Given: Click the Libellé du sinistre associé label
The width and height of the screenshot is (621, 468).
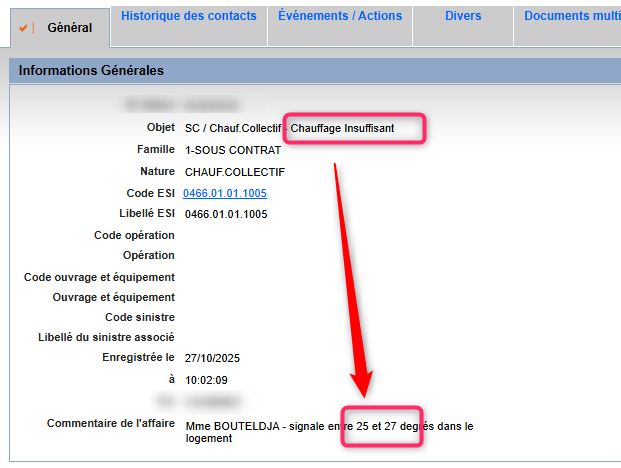Looking at the screenshot, I should tap(106, 338).
